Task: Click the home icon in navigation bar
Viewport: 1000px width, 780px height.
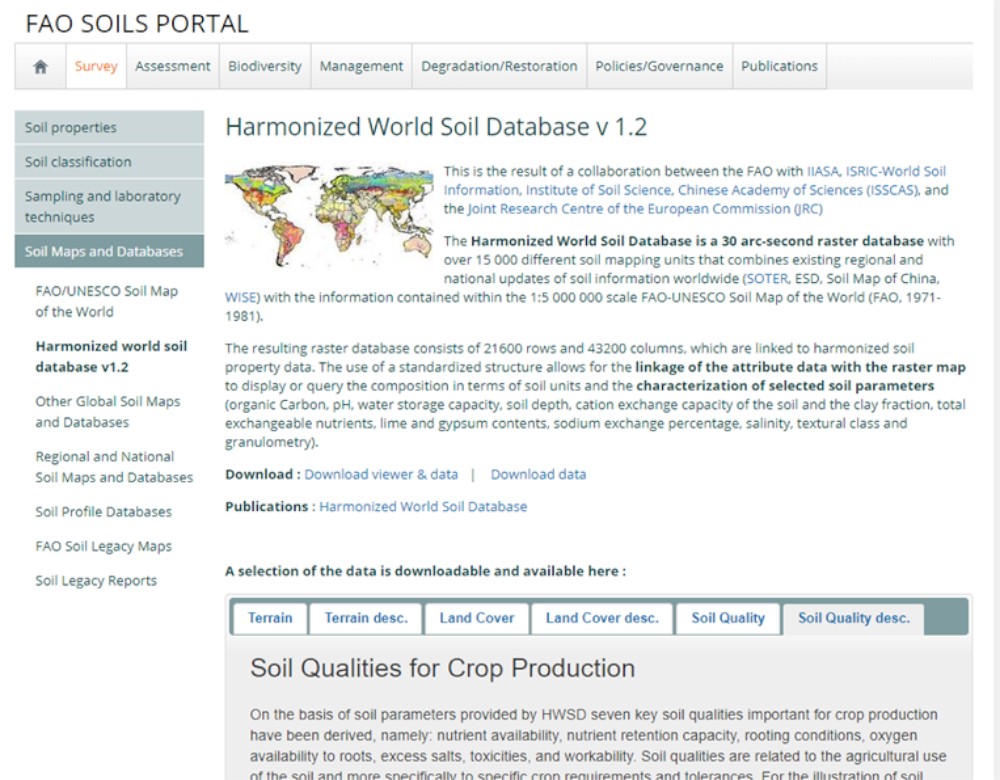Action: 40,66
